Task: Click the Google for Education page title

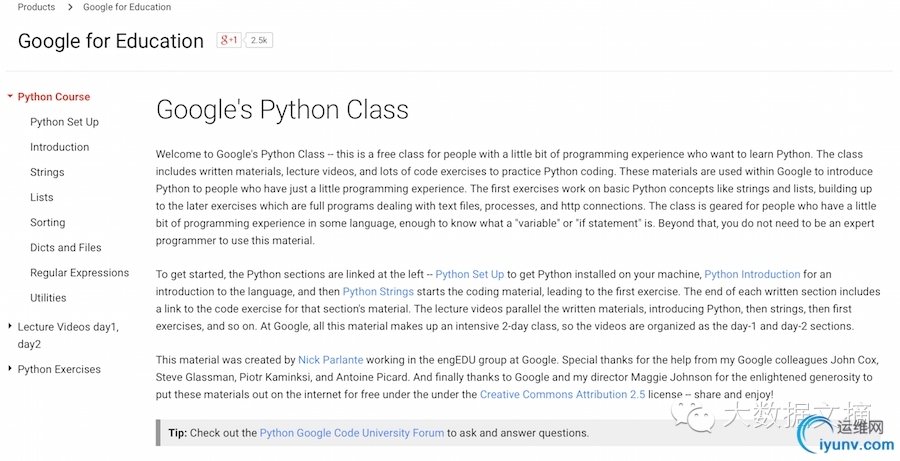Action: point(111,41)
